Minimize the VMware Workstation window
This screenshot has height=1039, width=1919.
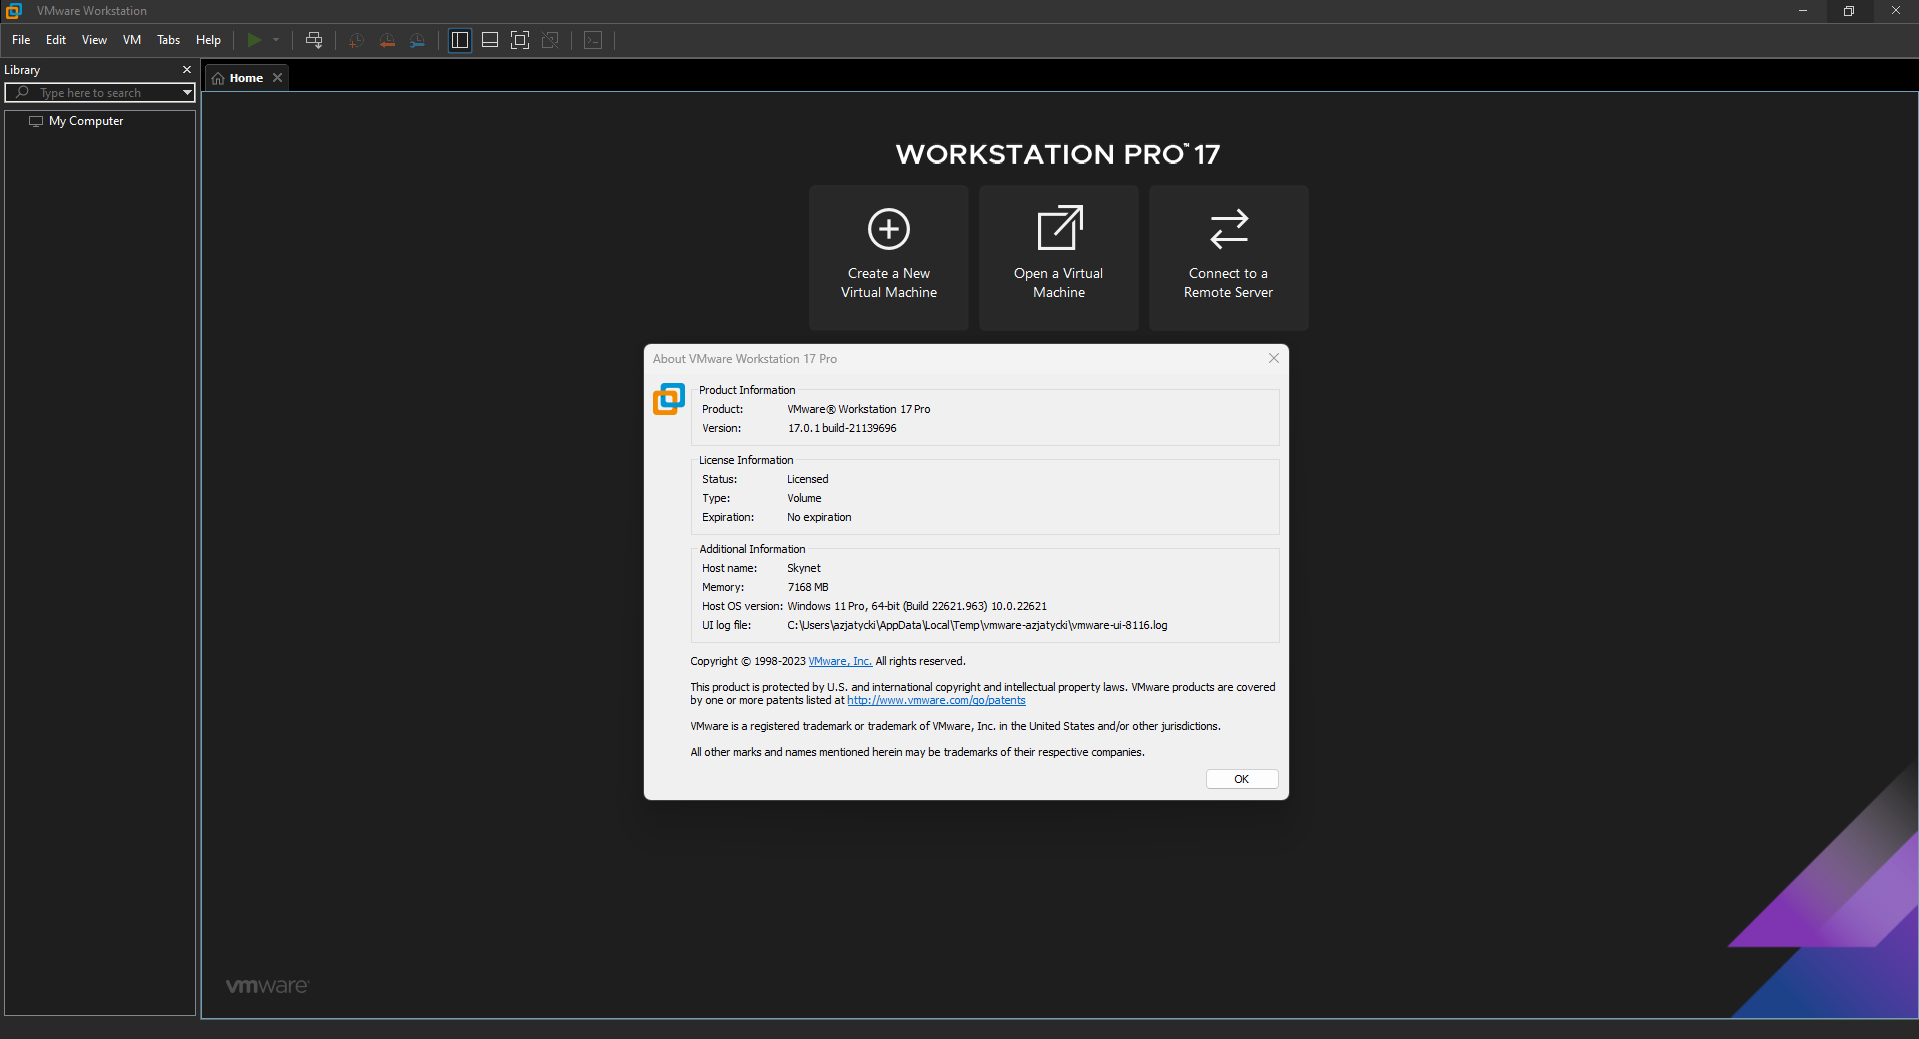pos(1803,11)
